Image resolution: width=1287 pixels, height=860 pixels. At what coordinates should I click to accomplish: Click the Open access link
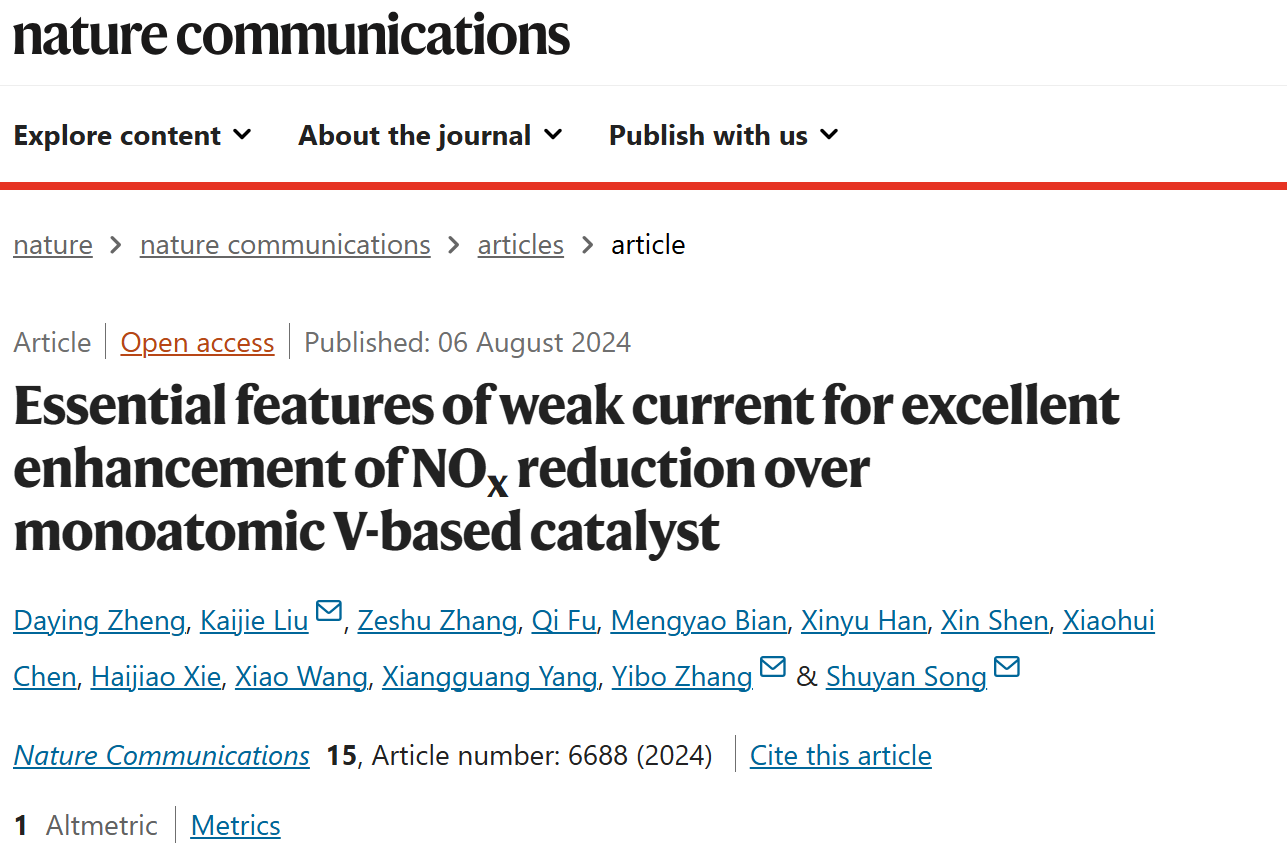point(197,343)
